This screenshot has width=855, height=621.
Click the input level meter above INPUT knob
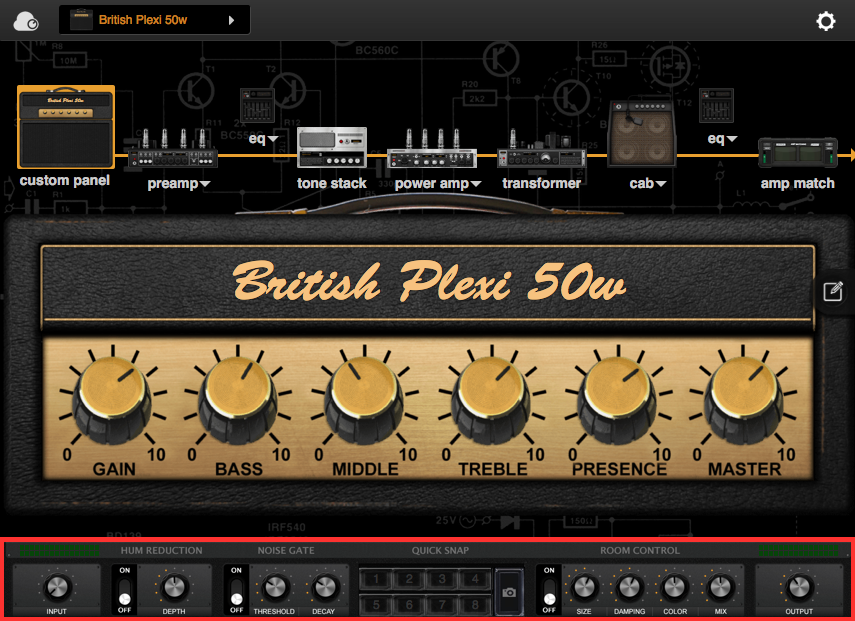point(59,551)
